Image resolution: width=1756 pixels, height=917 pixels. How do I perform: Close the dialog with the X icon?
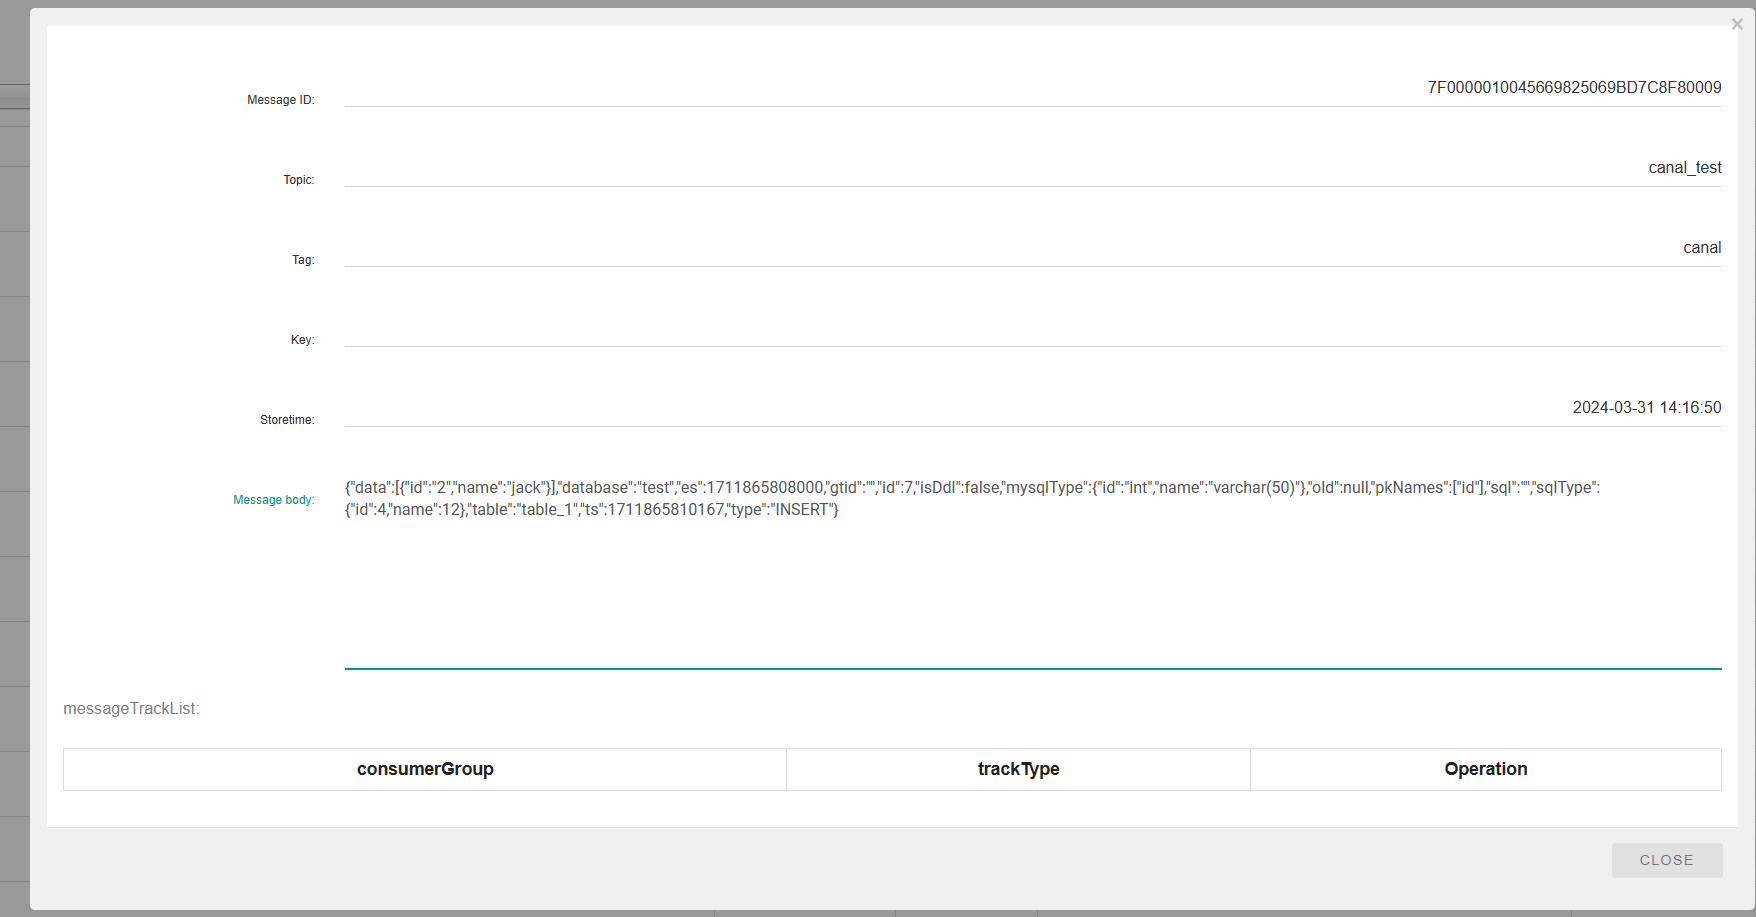pos(1737,24)
